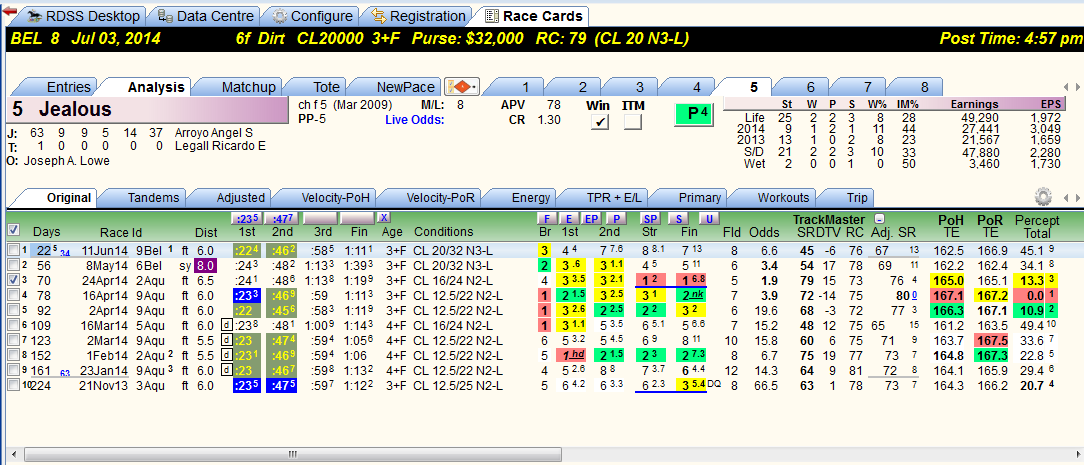Click the gear icon on Configure tab
The height and width of the screenshot is (465, 1084).
point(279,15)
